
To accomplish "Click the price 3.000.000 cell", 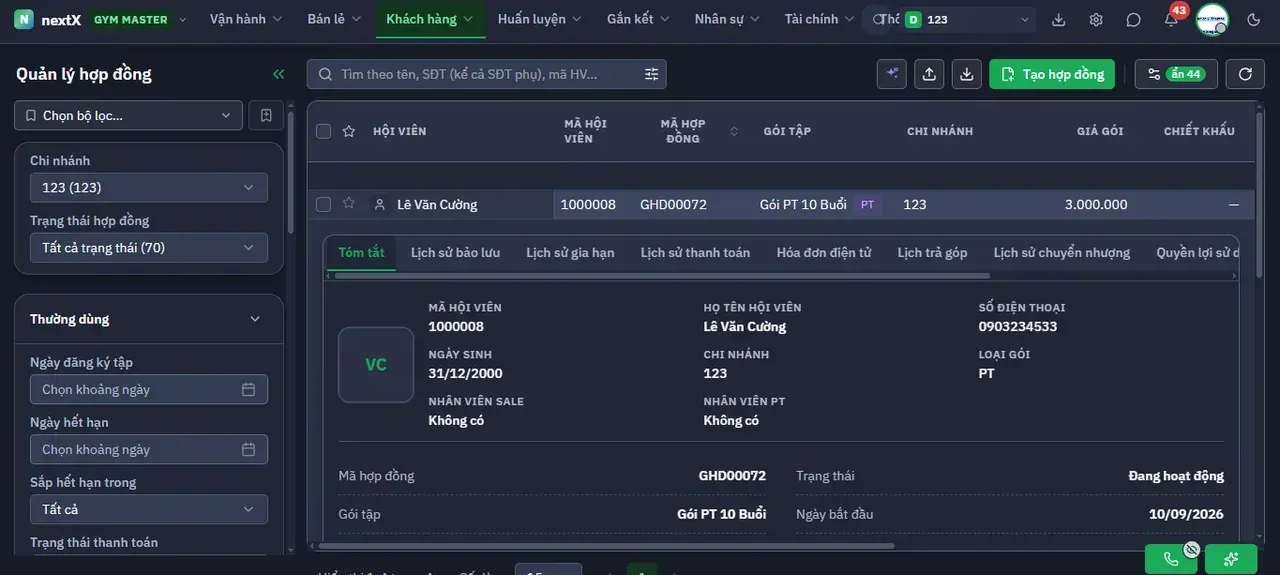I will point(1096,204).
